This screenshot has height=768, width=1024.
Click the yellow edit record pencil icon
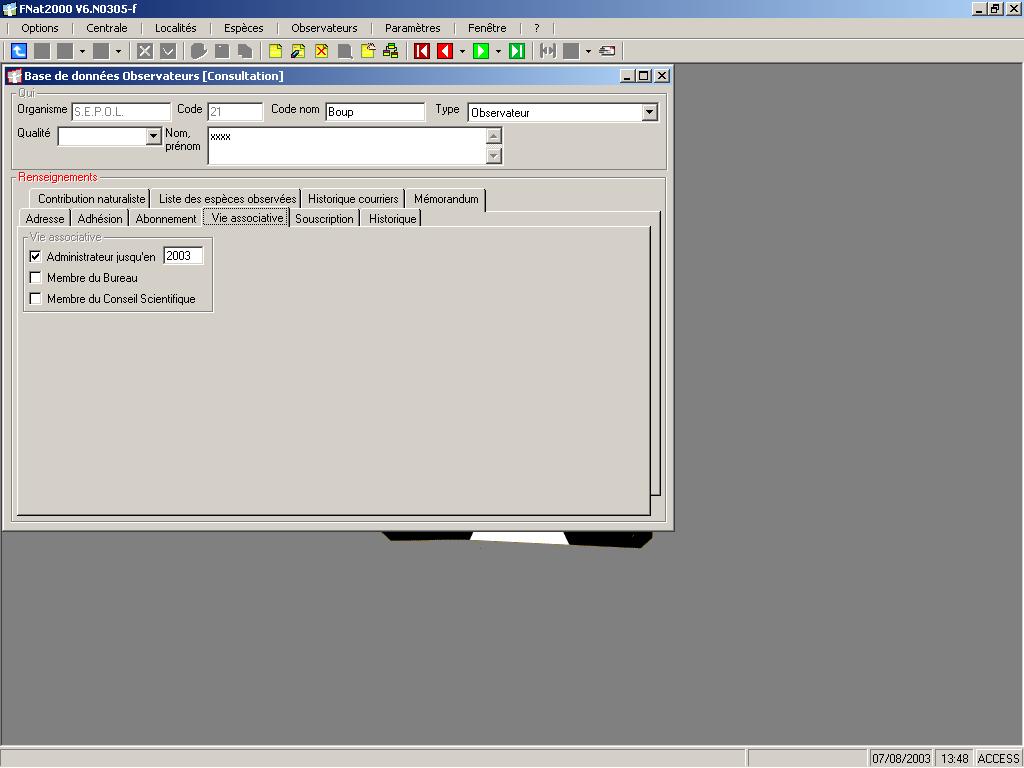[x=298, y=51]
